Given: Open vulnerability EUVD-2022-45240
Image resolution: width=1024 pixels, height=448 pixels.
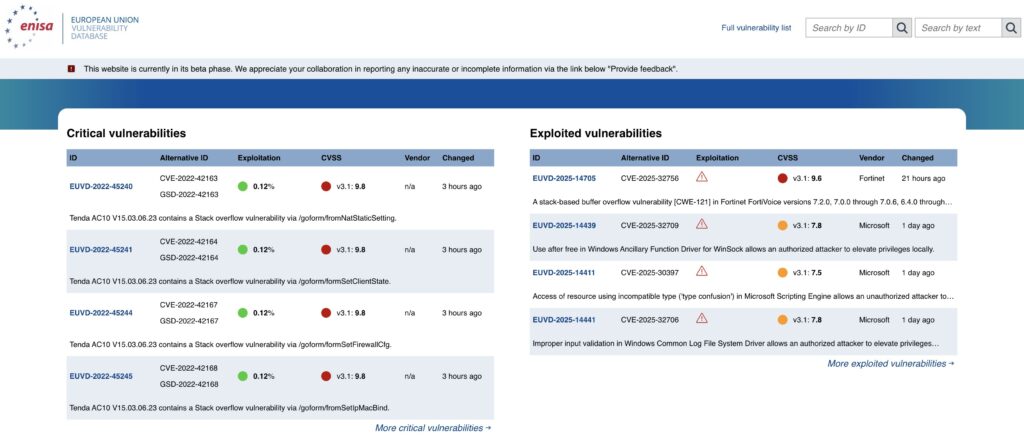Looking at the screenshot, I should pyautogui.click(x=101, y=186).
